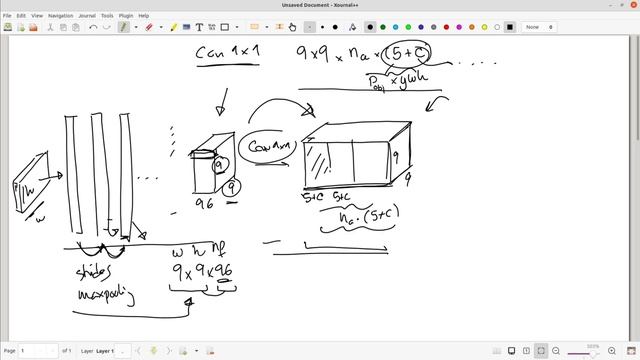Select the Draw Rectangle shape tool
This screenshot has width=640, height=360.
click(224, 27)
